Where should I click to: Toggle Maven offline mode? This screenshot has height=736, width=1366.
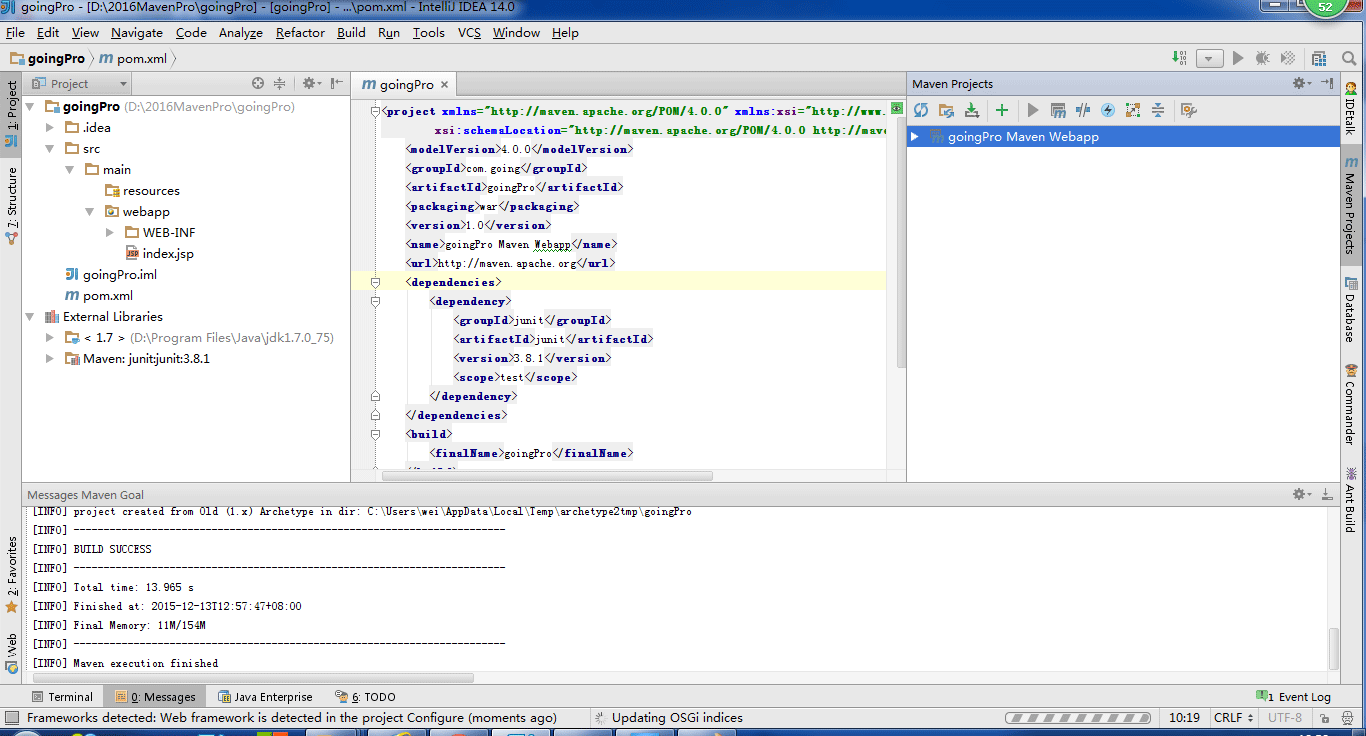coord(1083,110)
